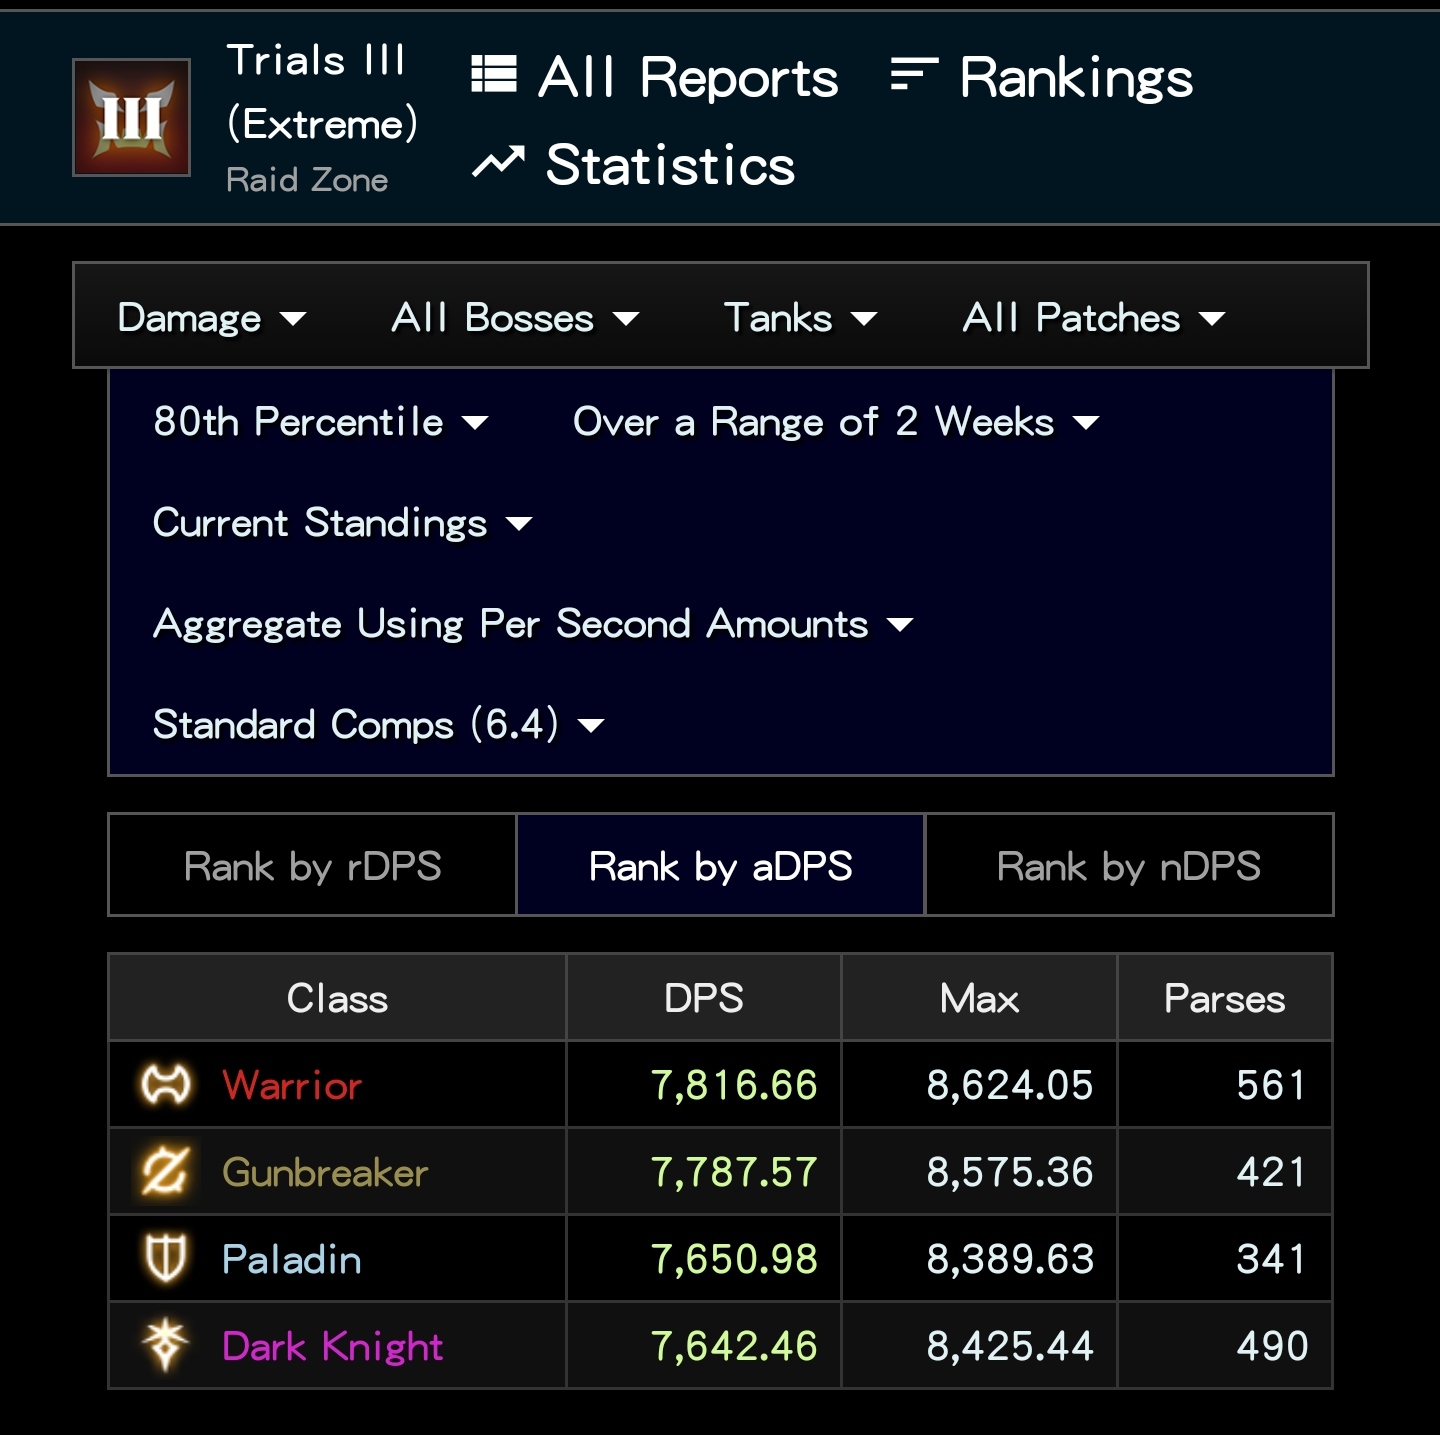
Task: Click the Statistics trend arrow icon
Action: 498,162
